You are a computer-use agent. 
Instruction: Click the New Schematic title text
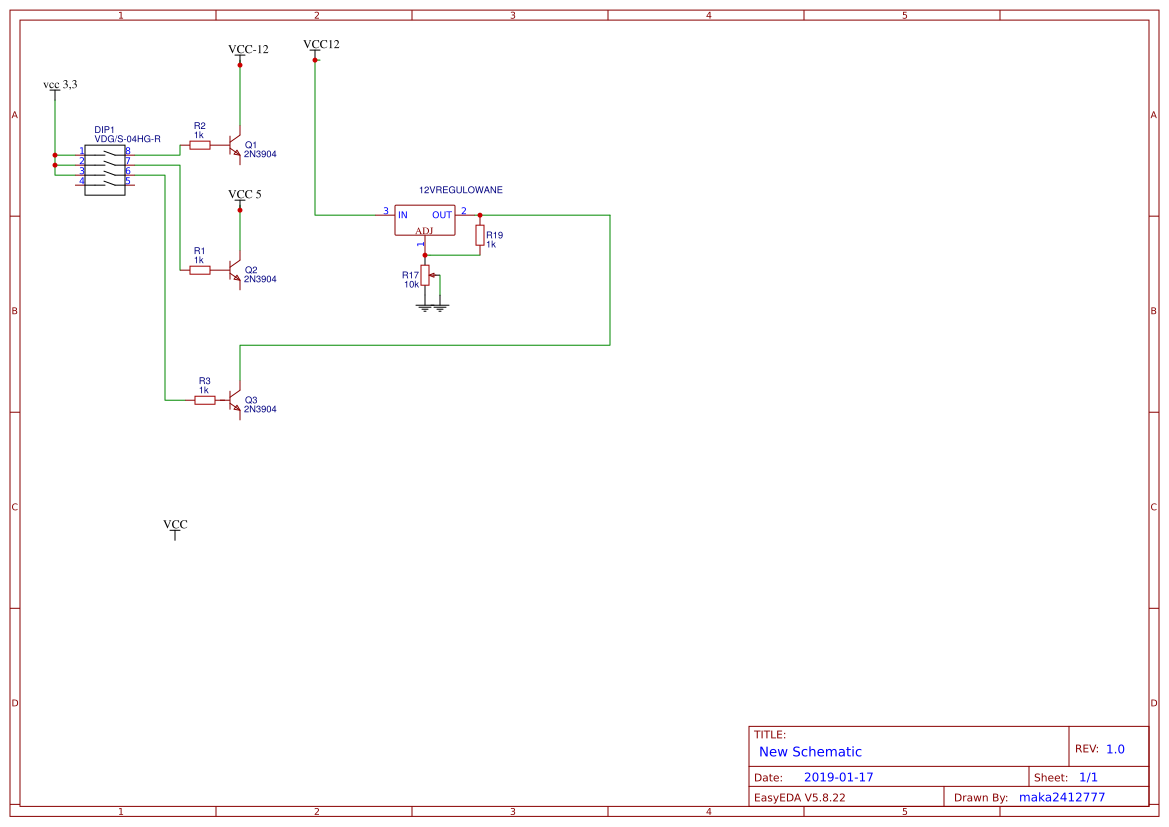point(810,752)
